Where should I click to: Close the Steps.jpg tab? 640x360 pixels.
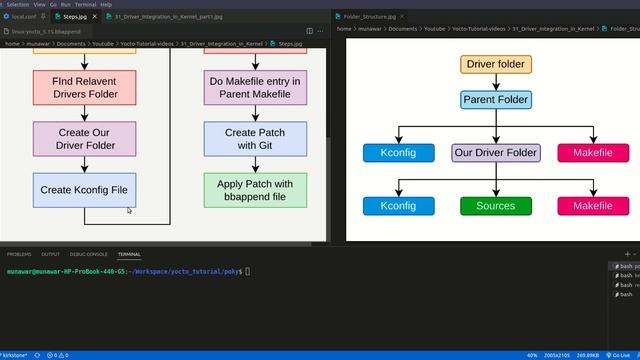pos(95,16)
